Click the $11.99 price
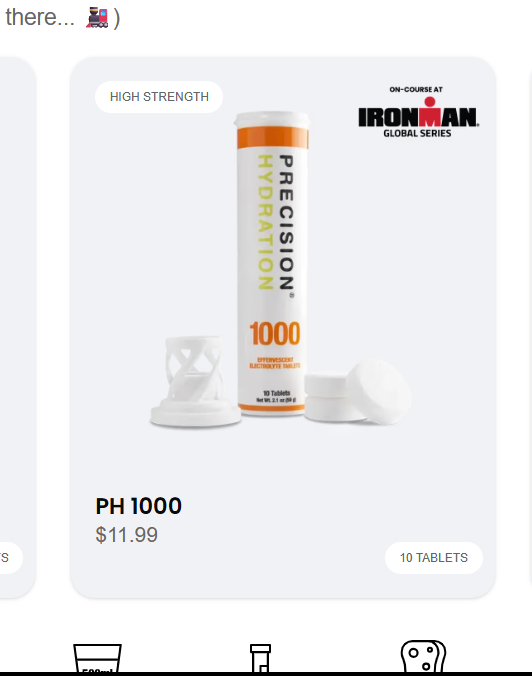This screenshot has height=676, width=532. [x=127, y=535]
